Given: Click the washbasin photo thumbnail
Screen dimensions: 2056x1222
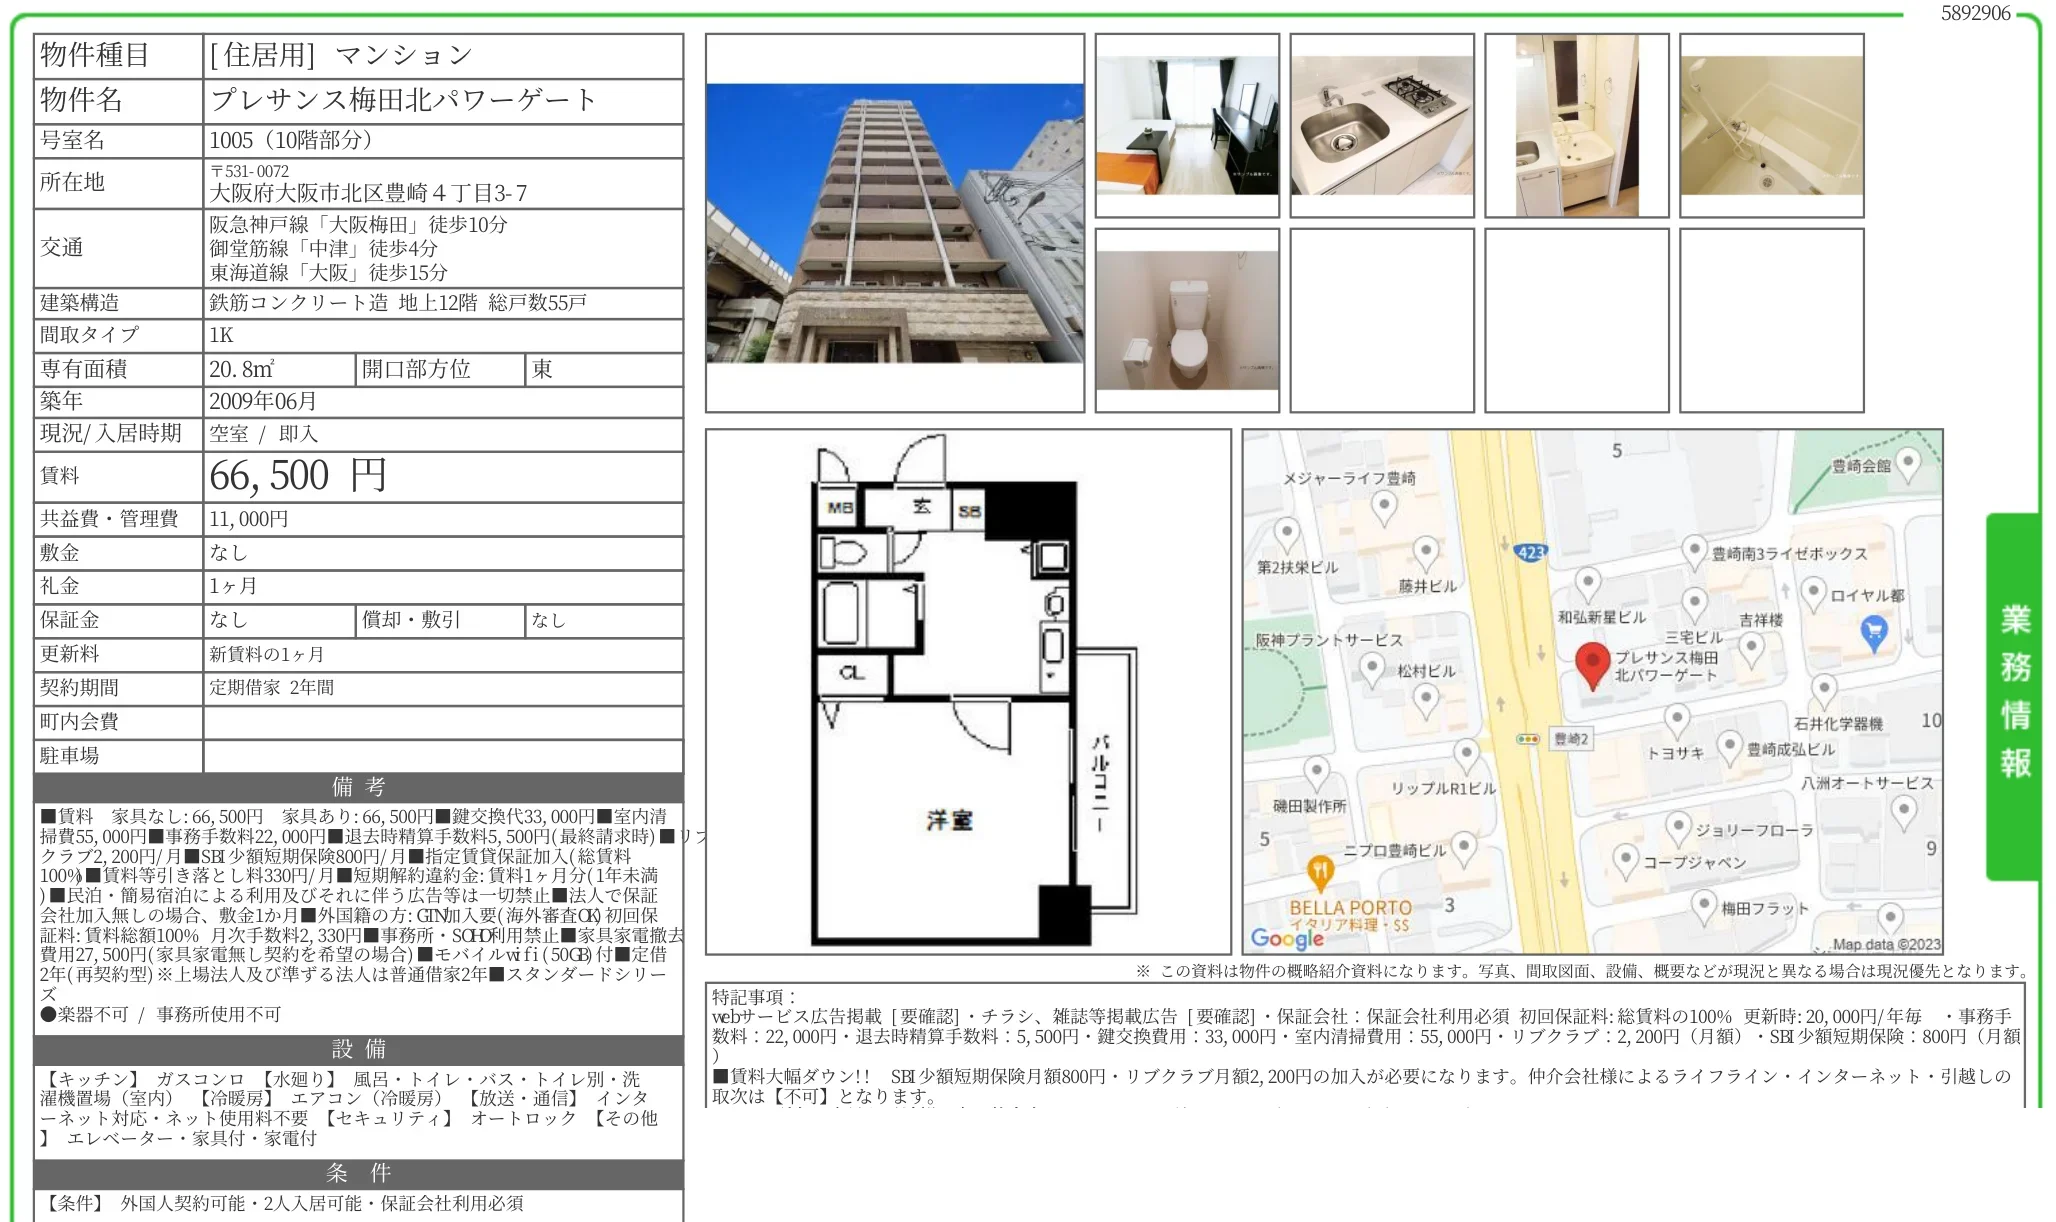Looking at the screenshot, I should tap(1576, 123).
